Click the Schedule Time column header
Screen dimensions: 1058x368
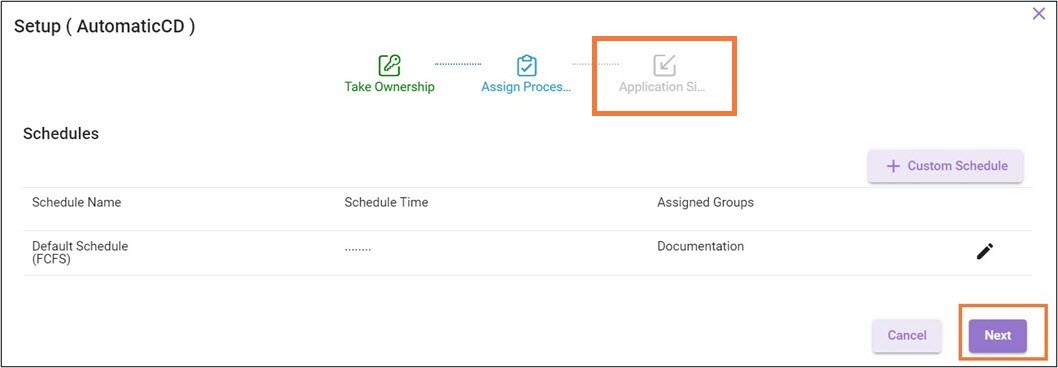(386, 202)
